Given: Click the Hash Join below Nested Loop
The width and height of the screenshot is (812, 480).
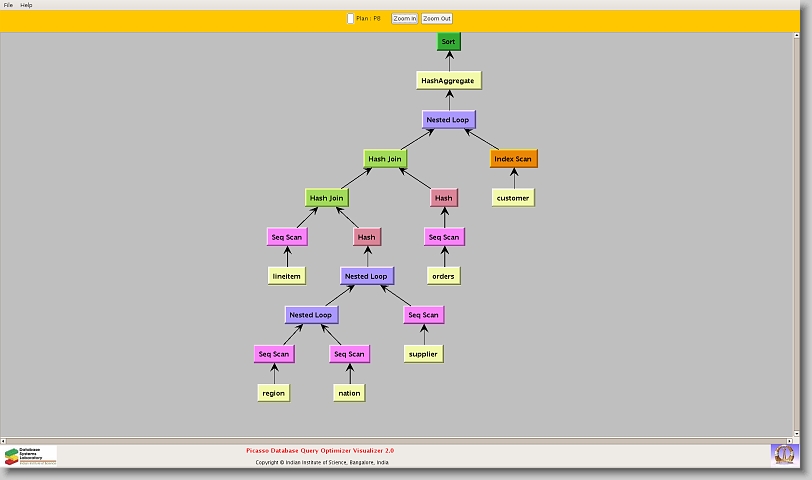Looking at the screenshot, I should coord(389,159).
